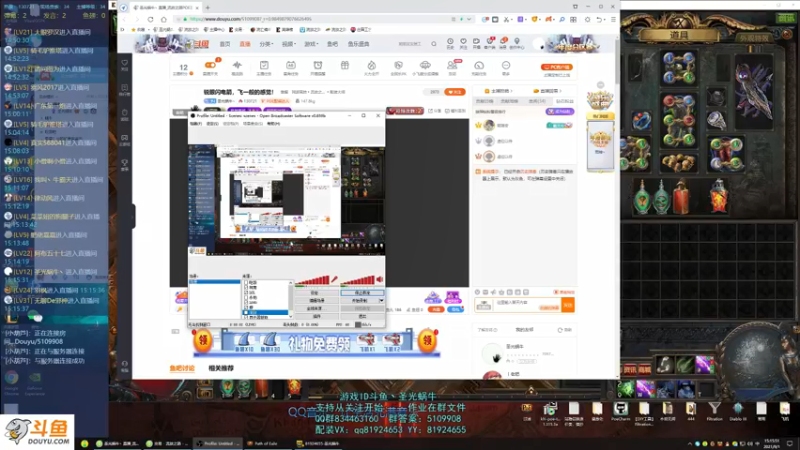Go back using the browser back arrow
Viewport: 800px width, 450px height.
click(124, 19)
